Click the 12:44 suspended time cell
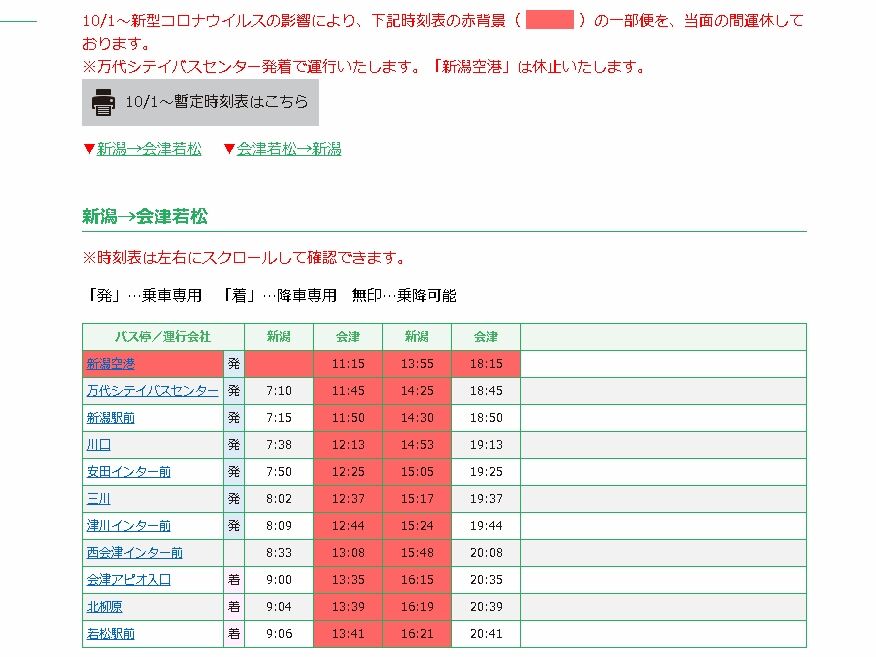 click(x=348, y=526)
